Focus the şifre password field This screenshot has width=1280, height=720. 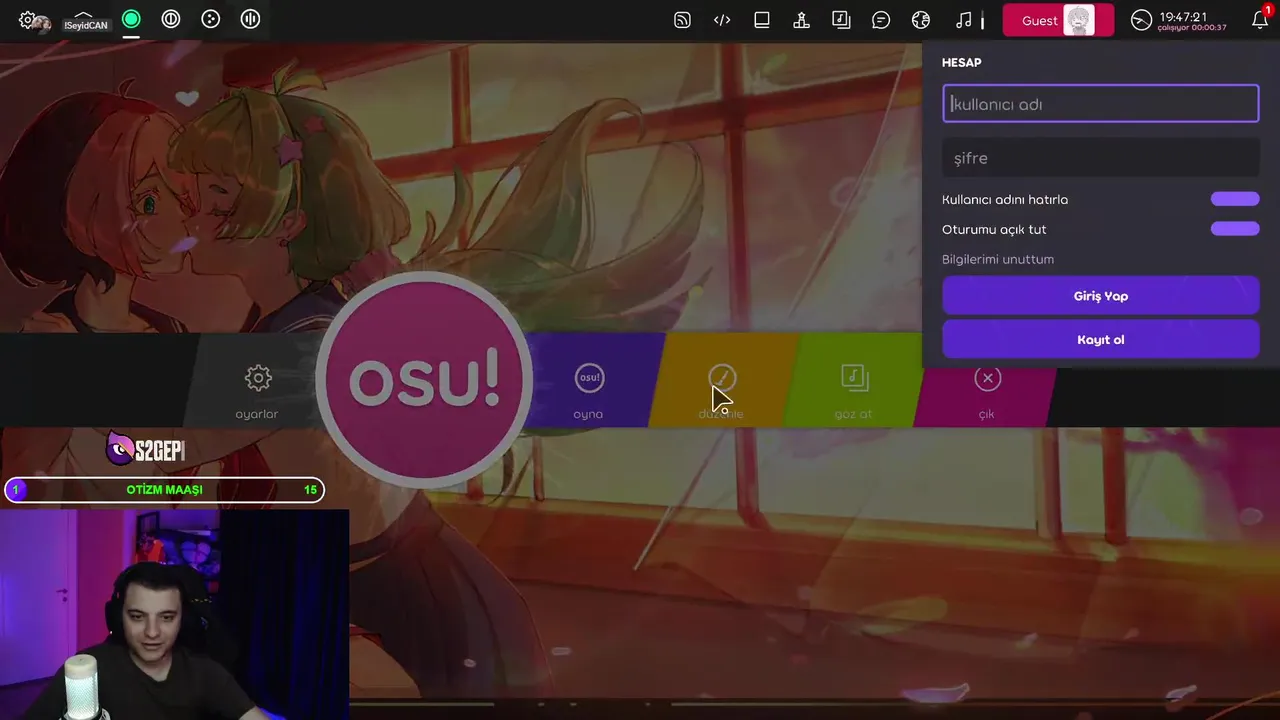1100,158
